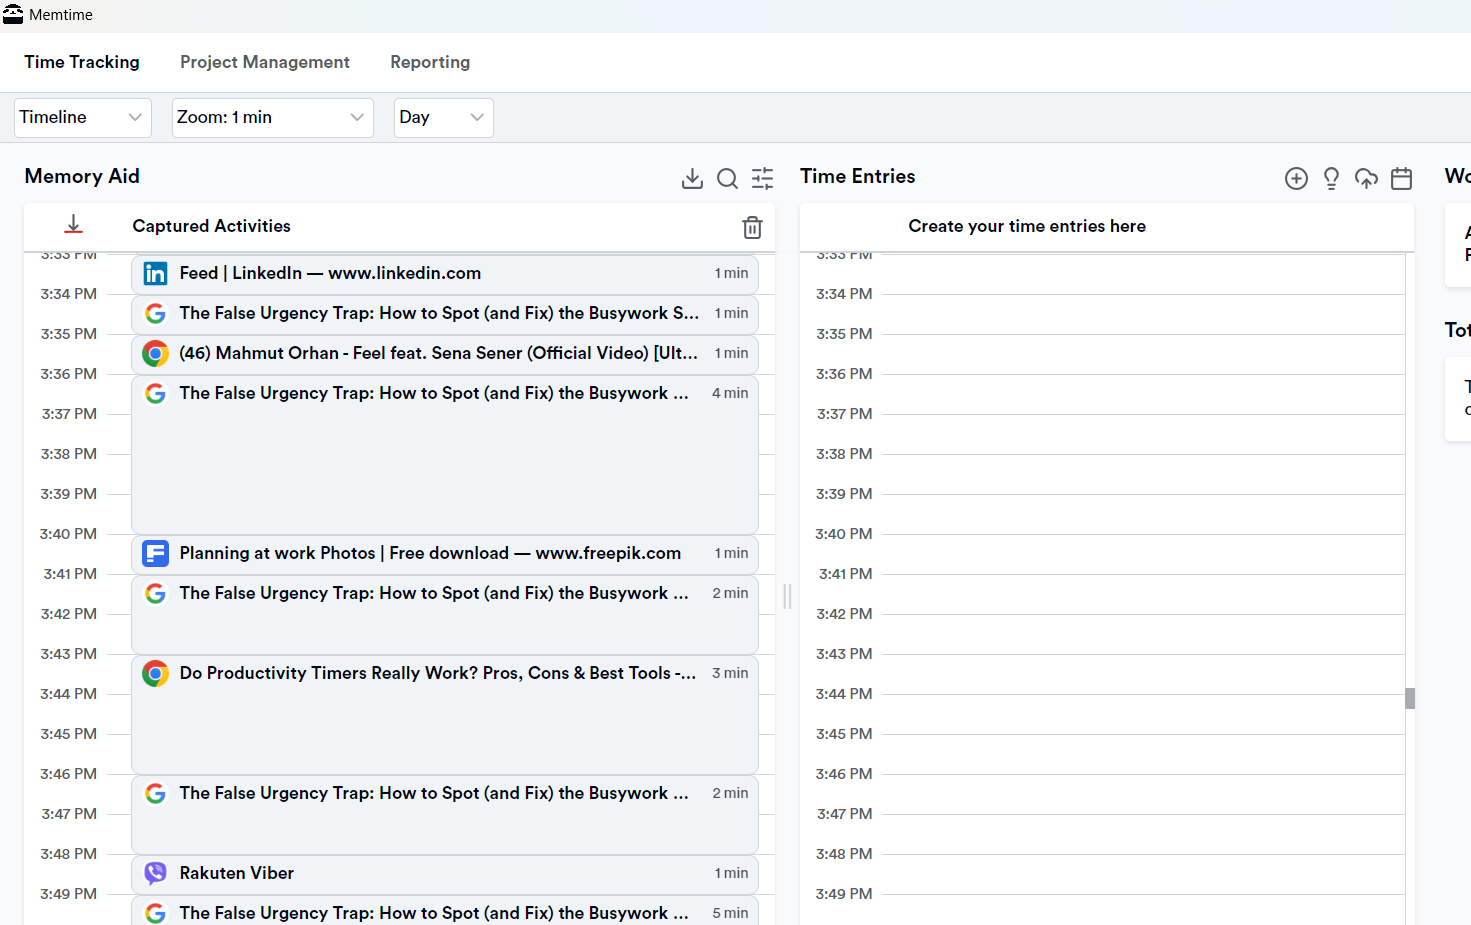Click red import arrow in Captured Activities header
Screen dimensions: 1471x925
click(73, 225)
